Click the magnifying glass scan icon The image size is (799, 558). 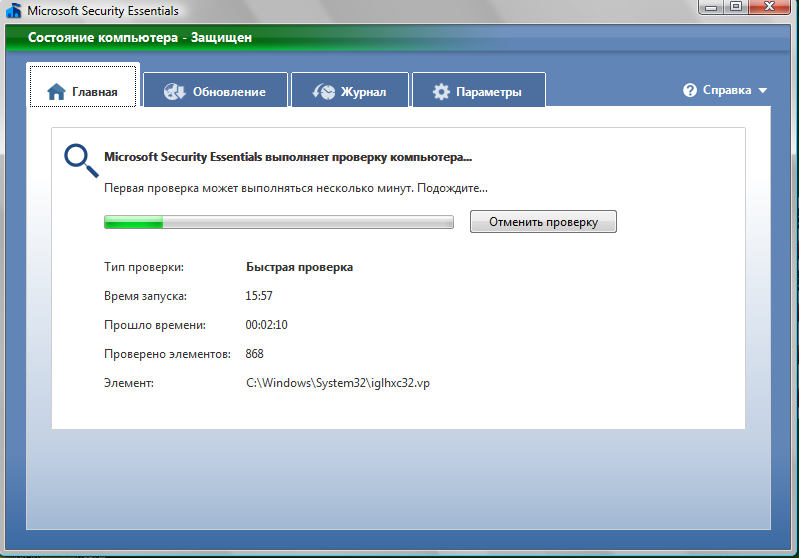coord(81,161)
